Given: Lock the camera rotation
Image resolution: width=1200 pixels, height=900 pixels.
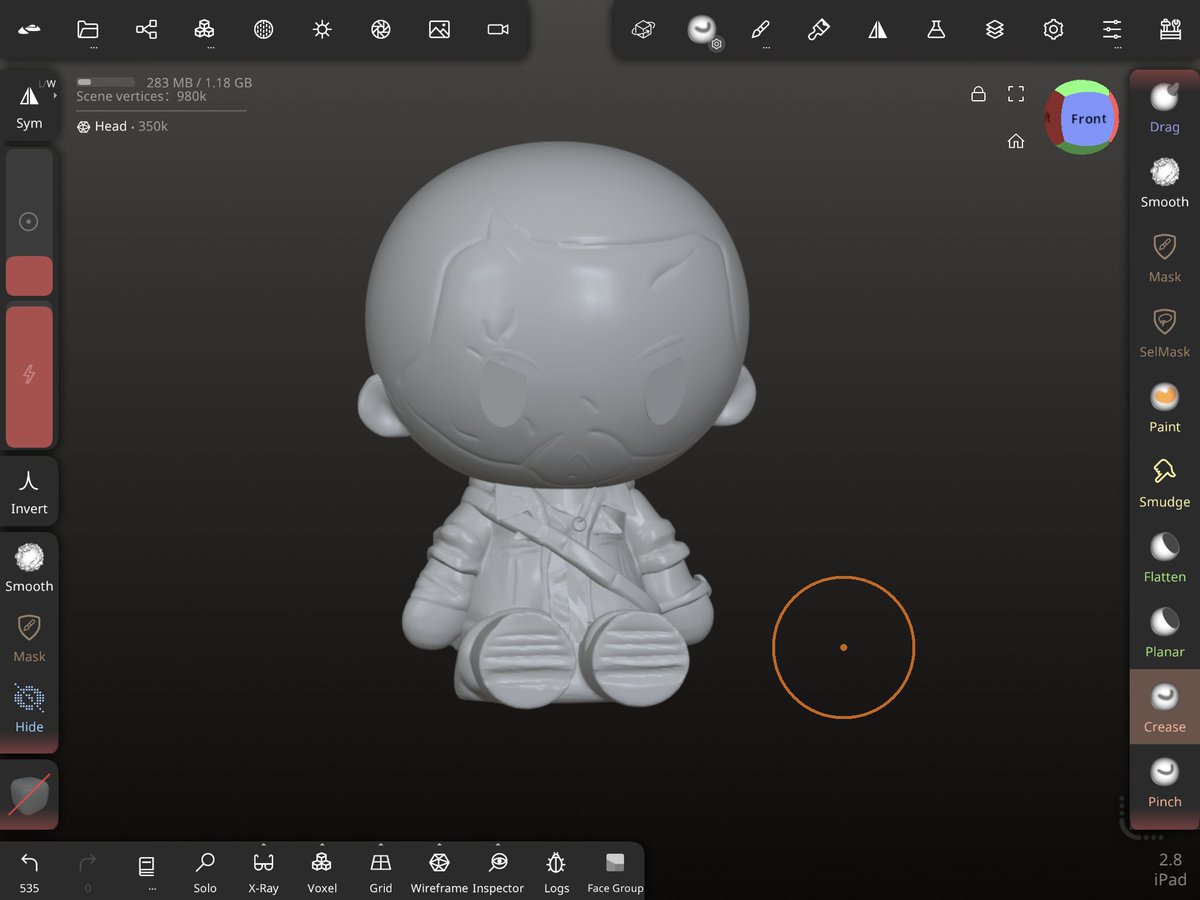Looking at the screenshot, I should [978, 94].
